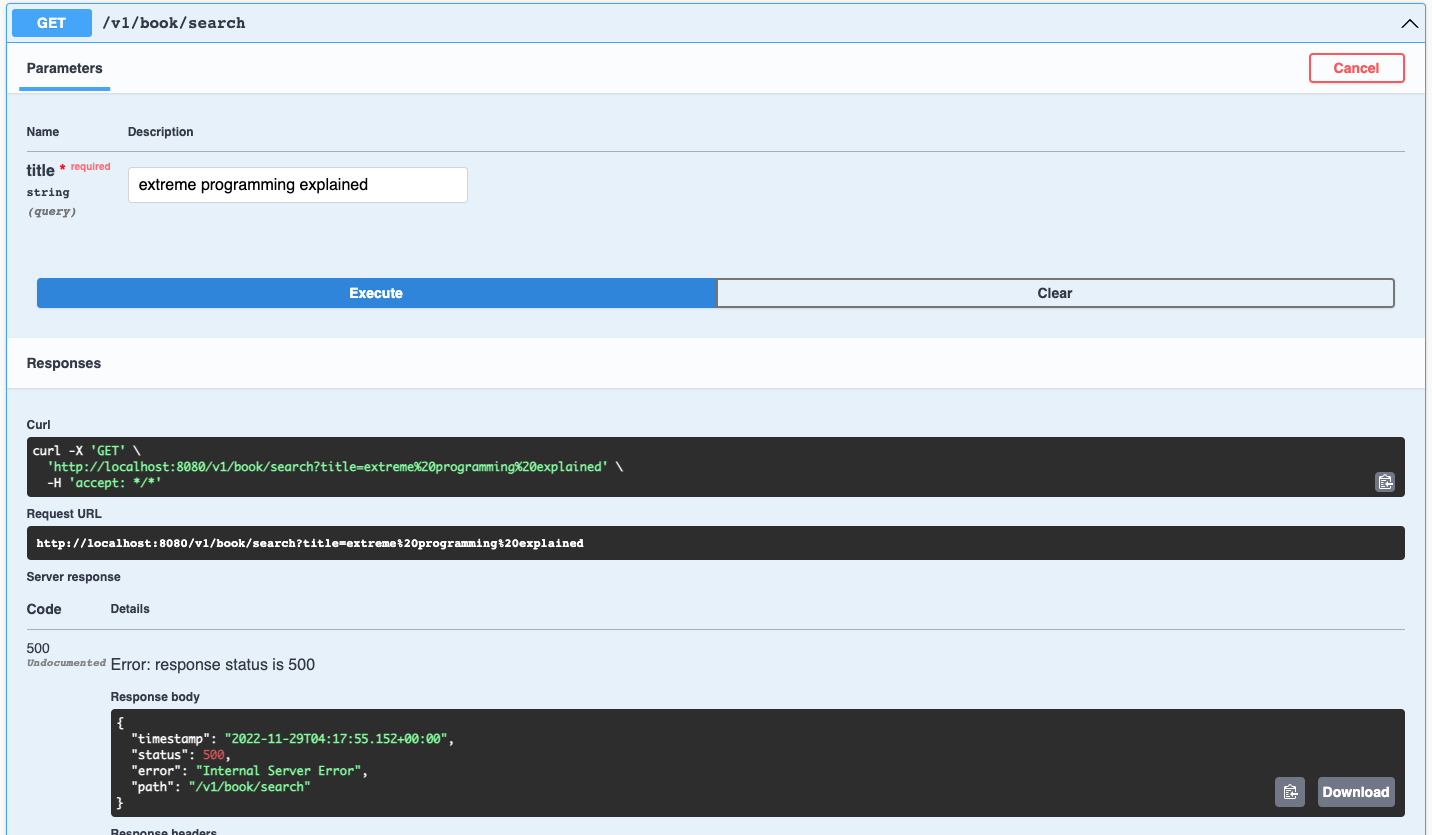Download the response body
This screenshot has height=835, width=1432.
(1356, 792)
